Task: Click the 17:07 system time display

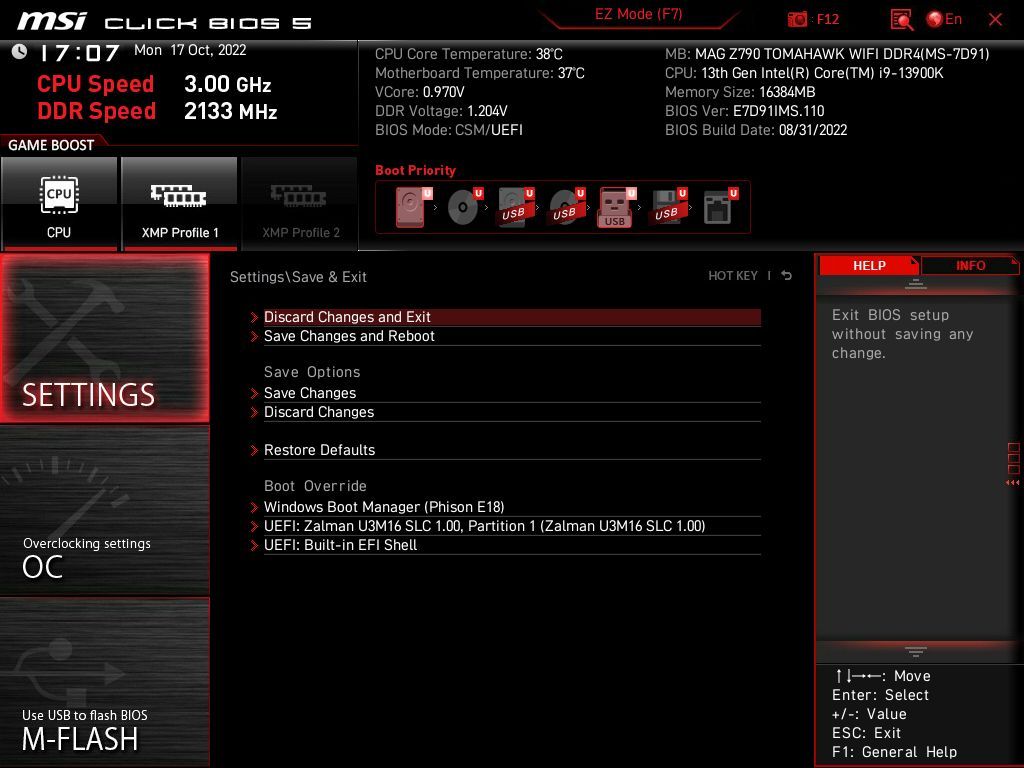Action: pos(80,53)
